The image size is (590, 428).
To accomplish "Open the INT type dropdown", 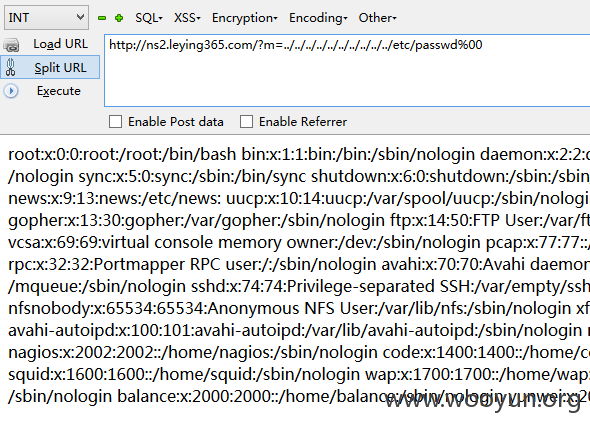I will [46, 17].
